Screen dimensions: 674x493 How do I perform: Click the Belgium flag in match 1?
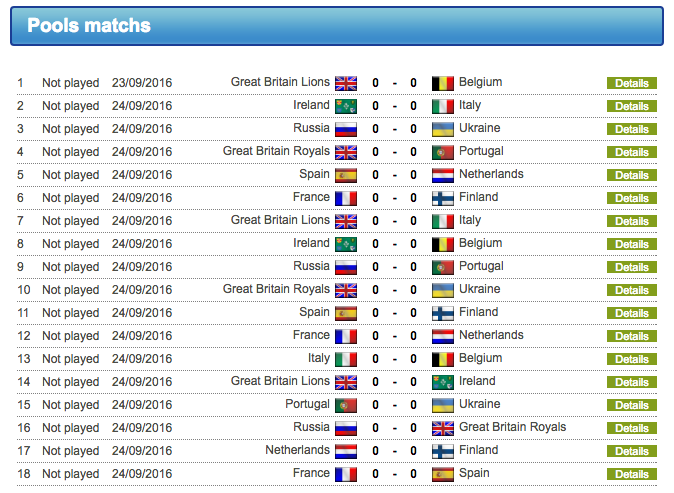coord(442,83)
